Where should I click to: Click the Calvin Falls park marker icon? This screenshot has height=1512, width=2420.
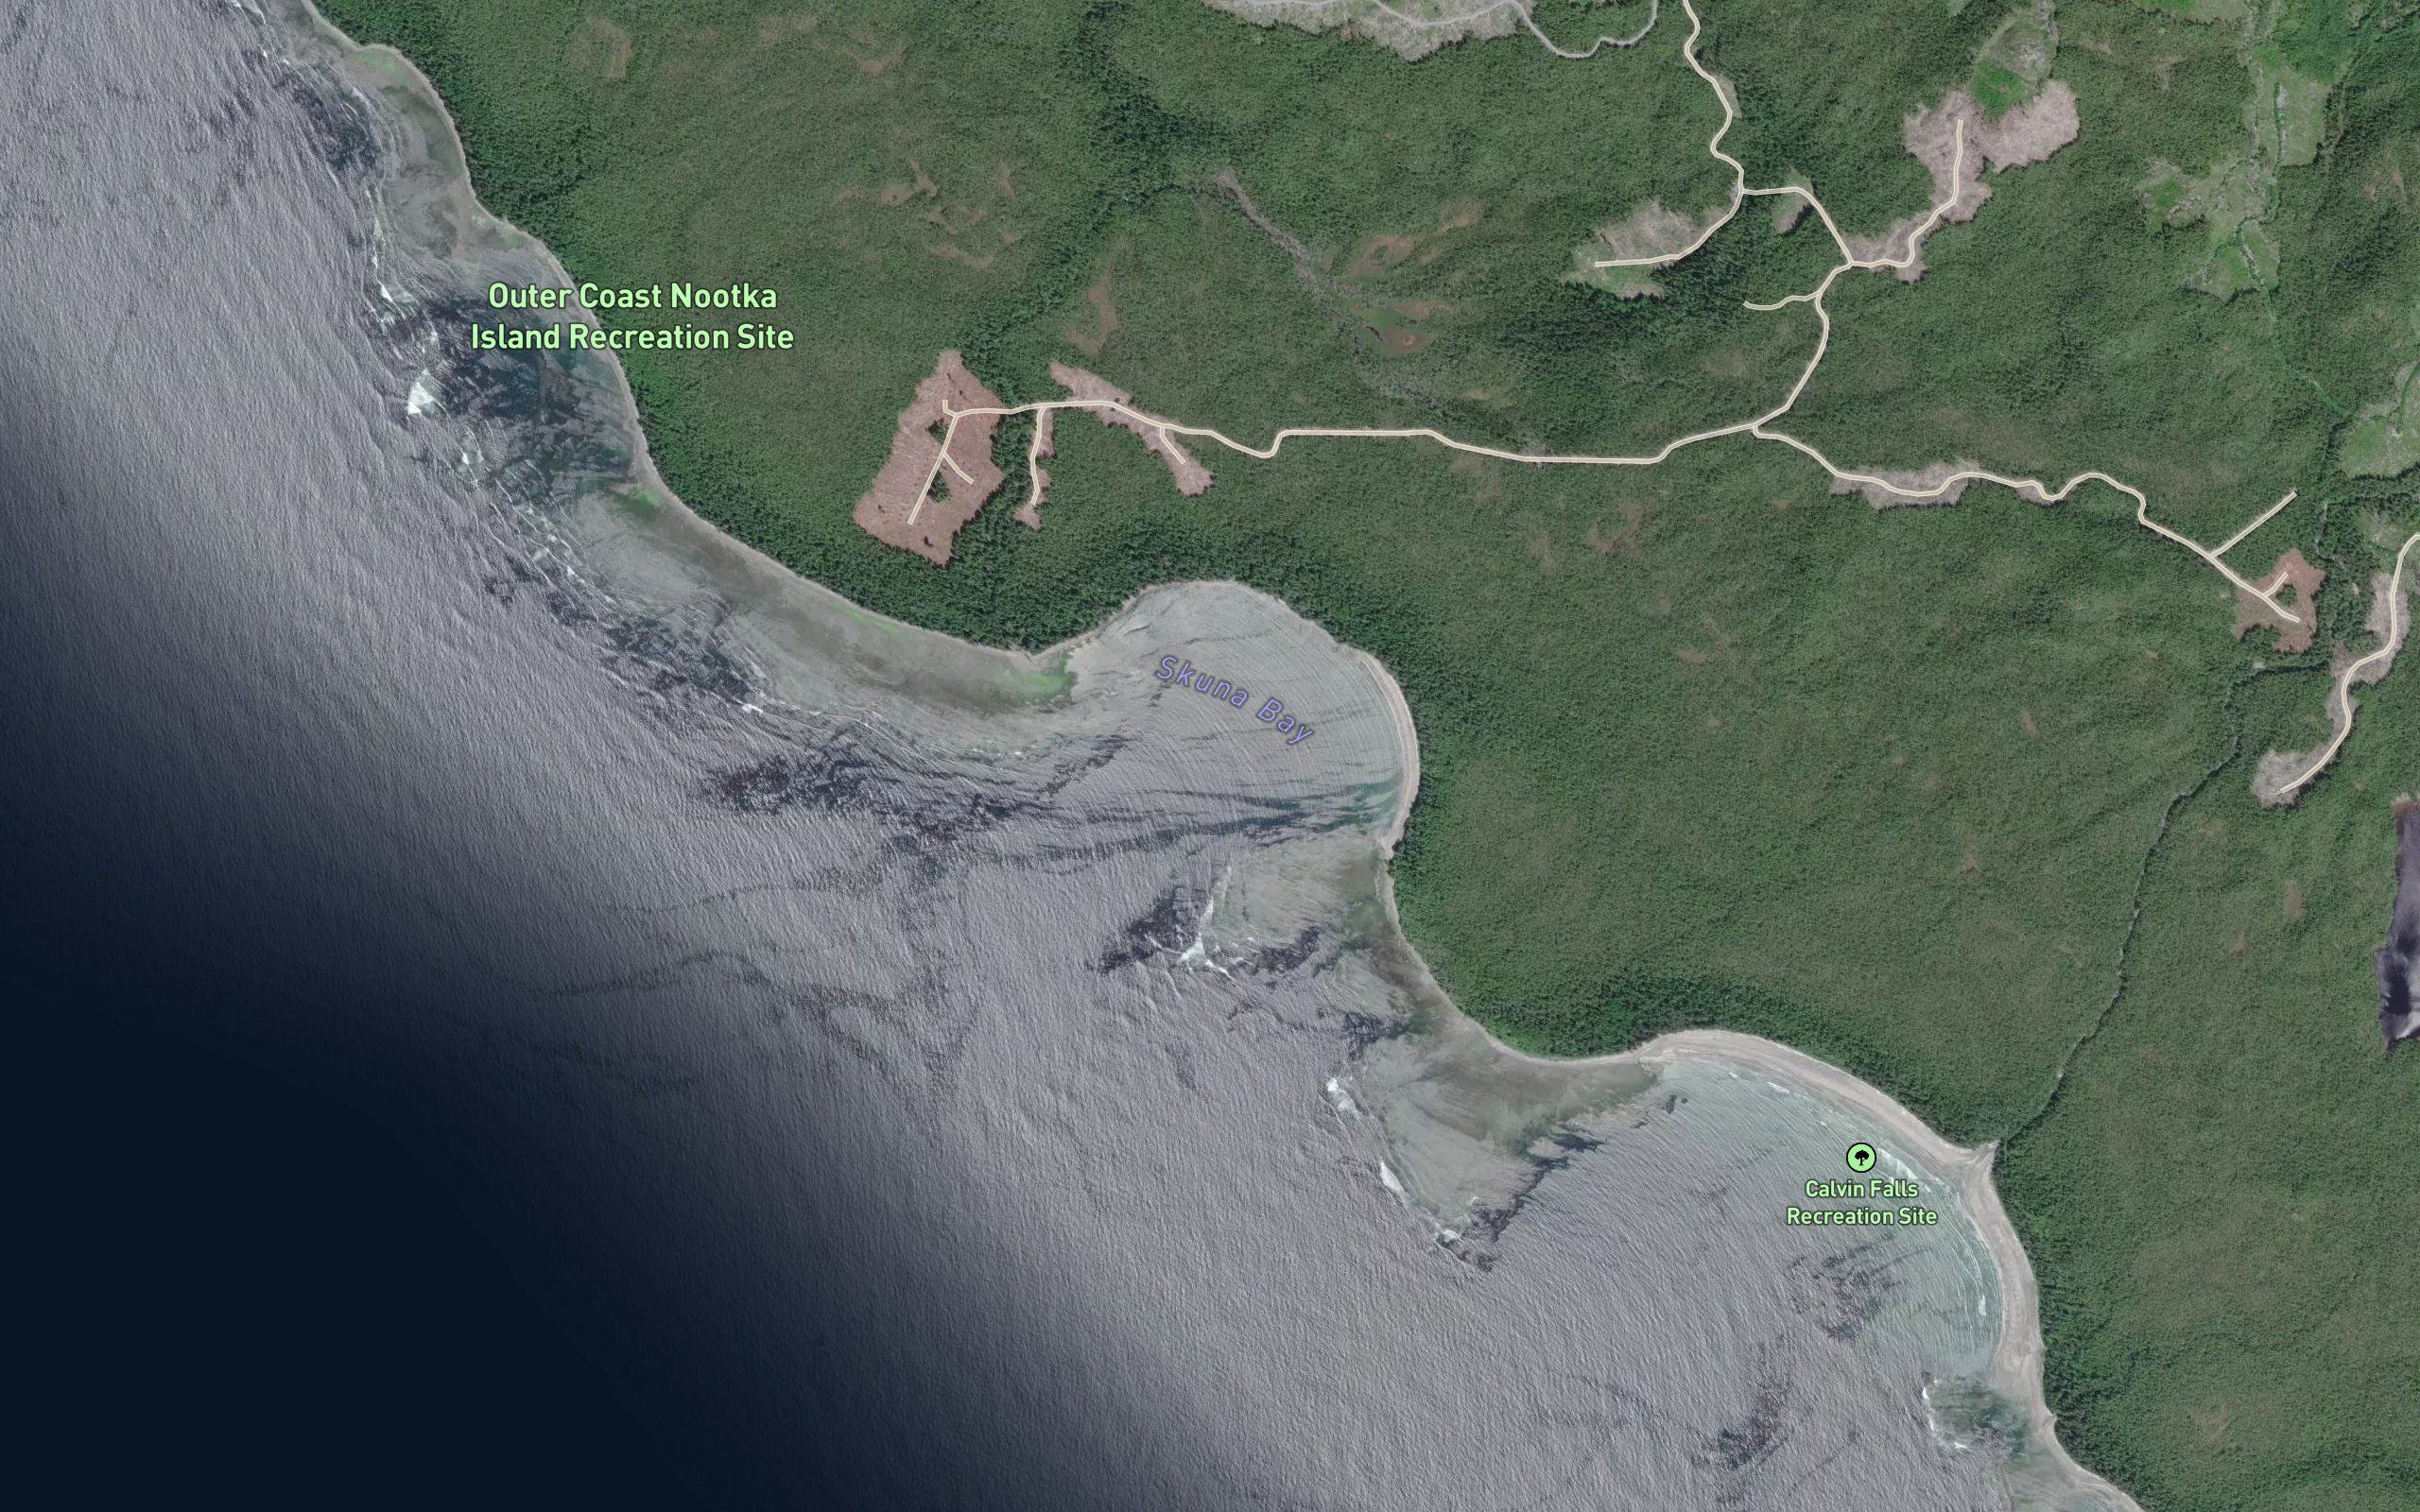click(1861, 1158)
